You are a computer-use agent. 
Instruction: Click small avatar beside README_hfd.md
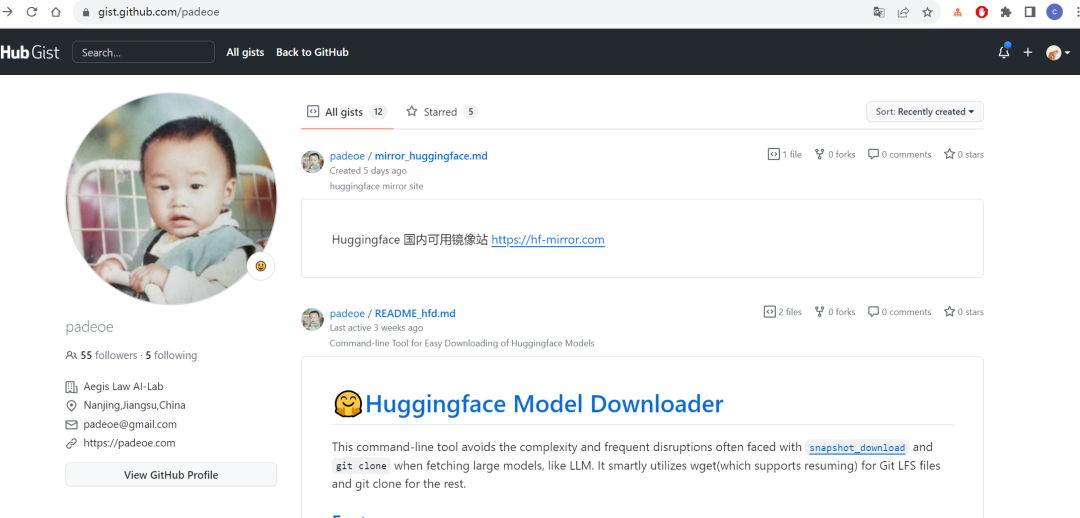[x=313, y=319]
